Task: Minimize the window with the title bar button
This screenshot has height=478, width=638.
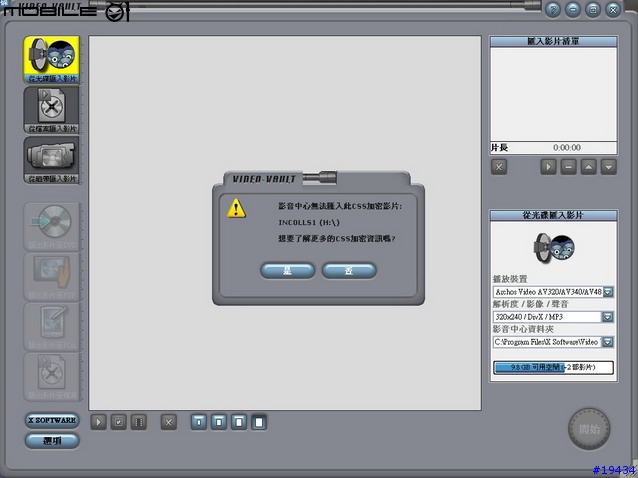Action: pyautogui.click(x=572, y=9)
